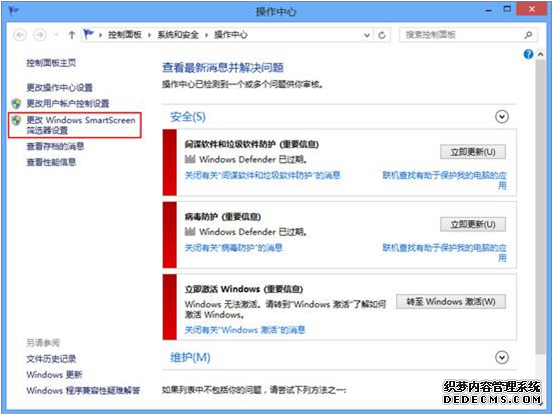Go up one level with Up arrow
Screen dimensions: 552x414
72,35
